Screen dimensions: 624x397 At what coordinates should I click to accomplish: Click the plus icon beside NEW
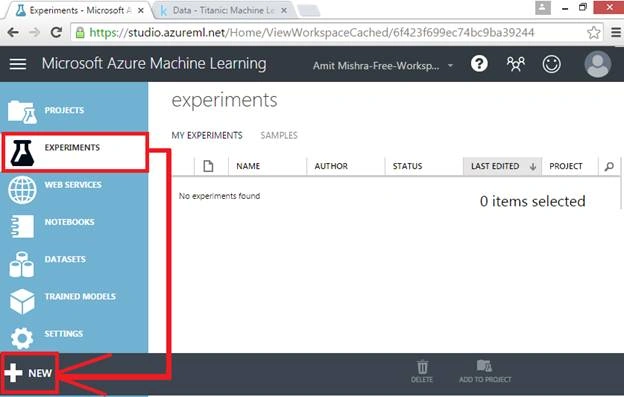click(14, 373)
